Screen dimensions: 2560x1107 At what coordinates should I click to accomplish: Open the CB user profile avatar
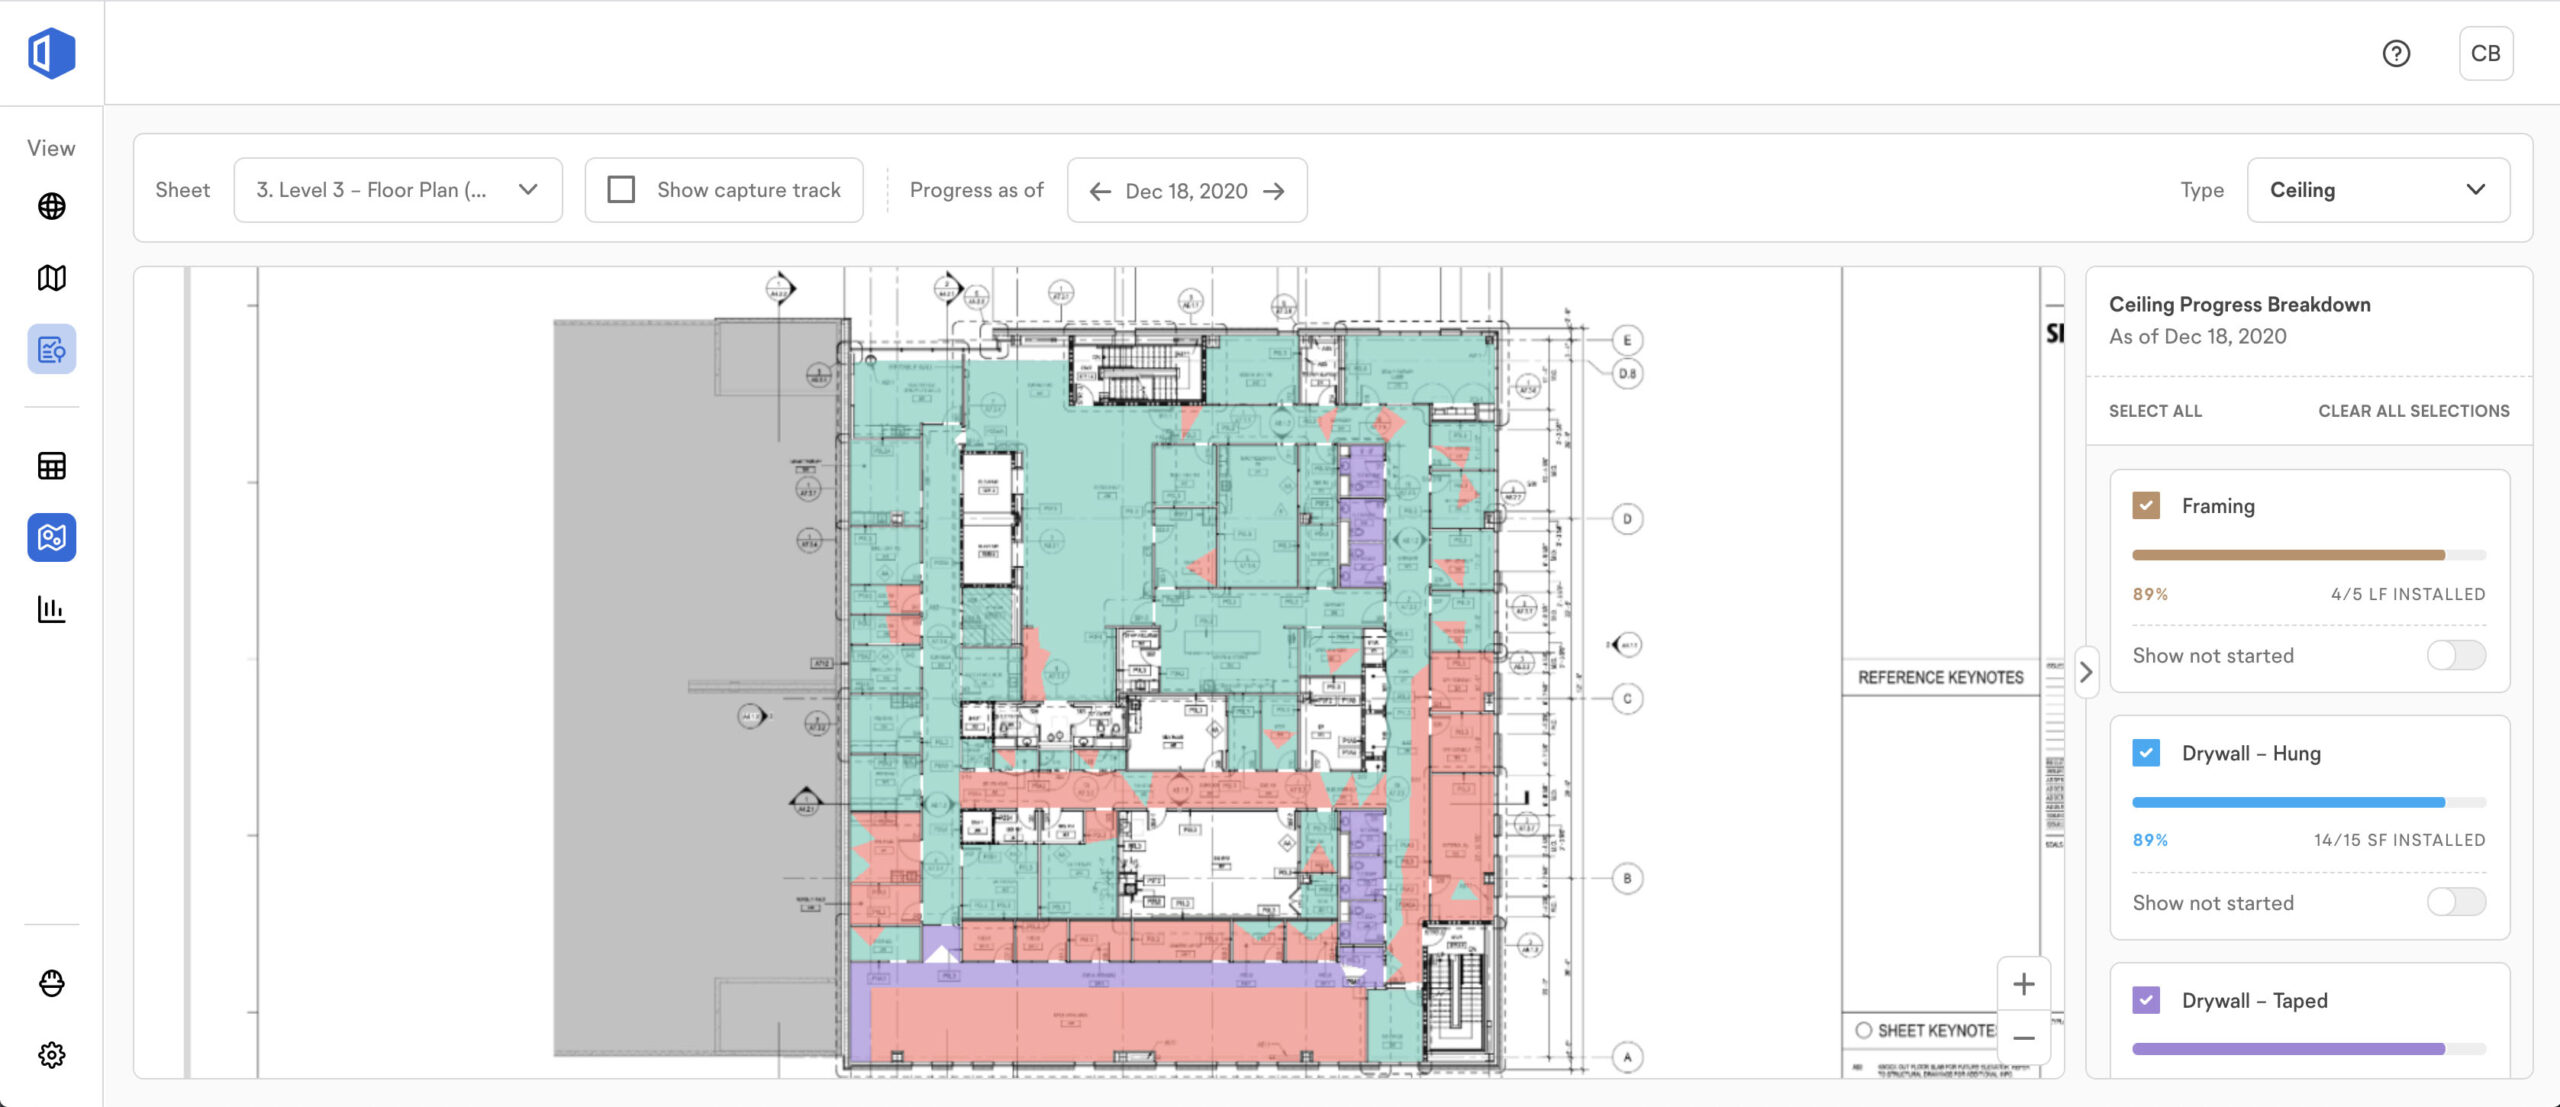tap(2485, 53)
